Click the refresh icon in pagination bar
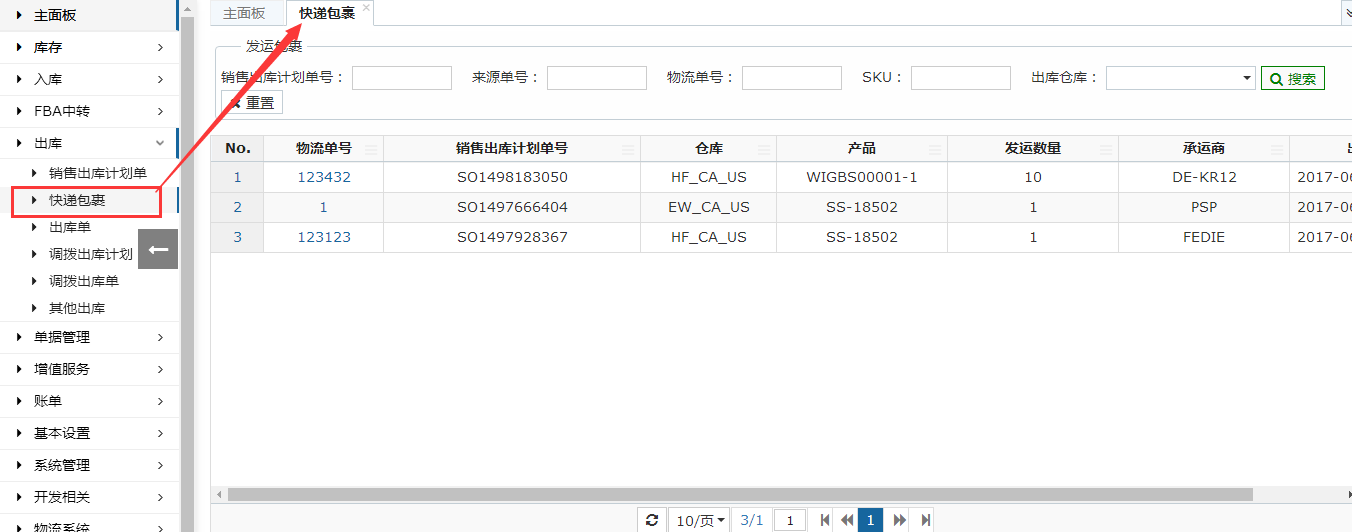1352x532 pixels. click(x=652, y=520)
